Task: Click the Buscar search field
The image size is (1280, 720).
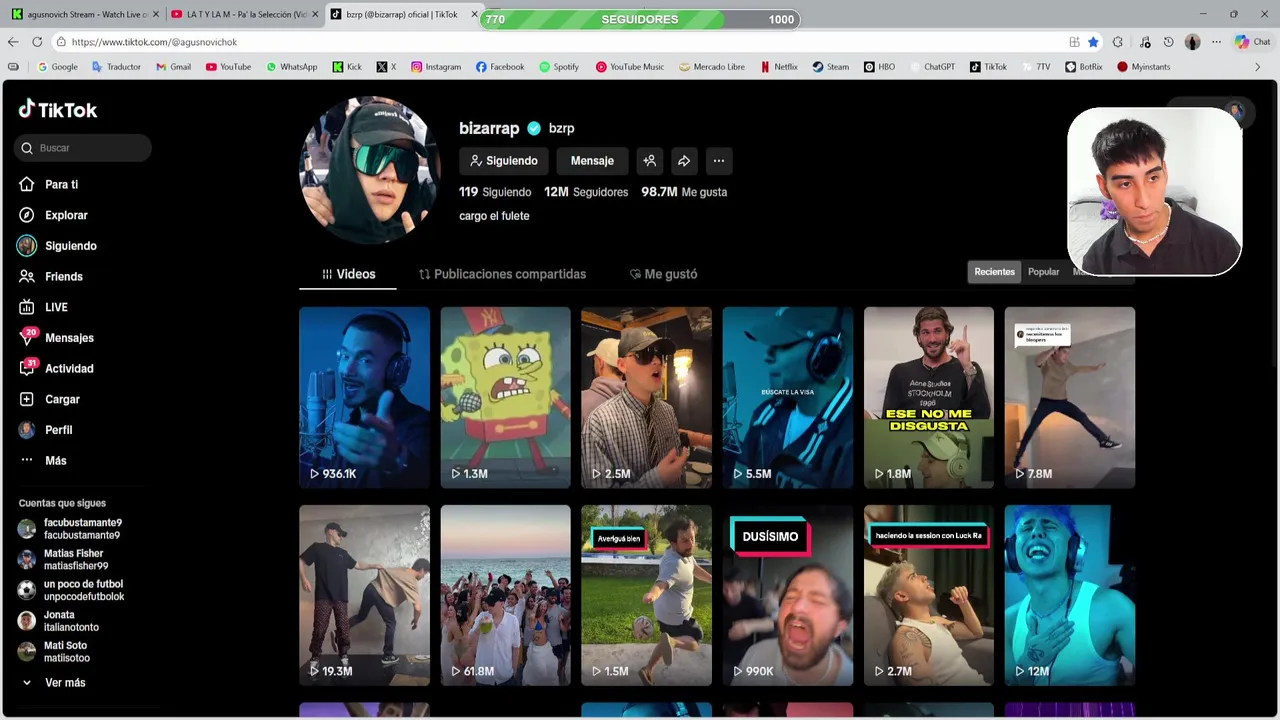Action: click(83, 148)
